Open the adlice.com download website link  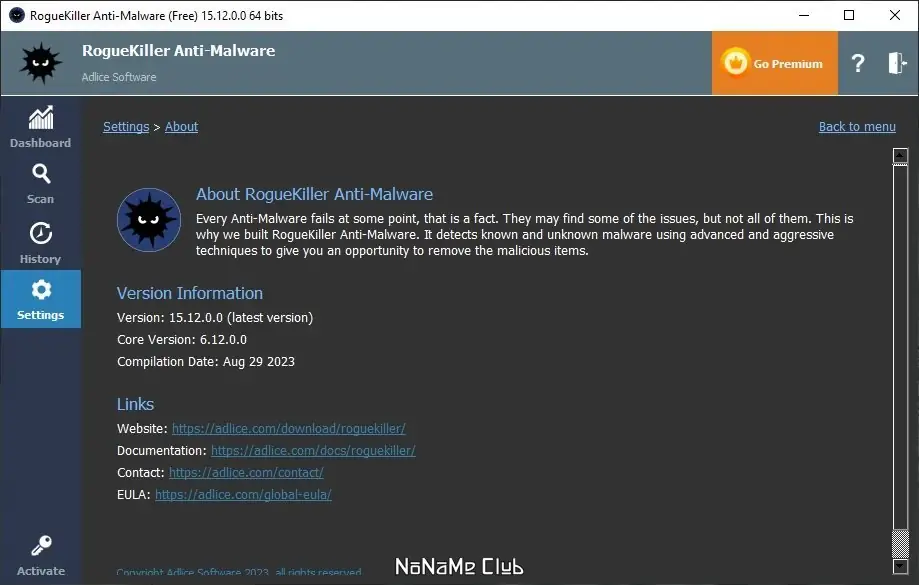pos(288,428)
